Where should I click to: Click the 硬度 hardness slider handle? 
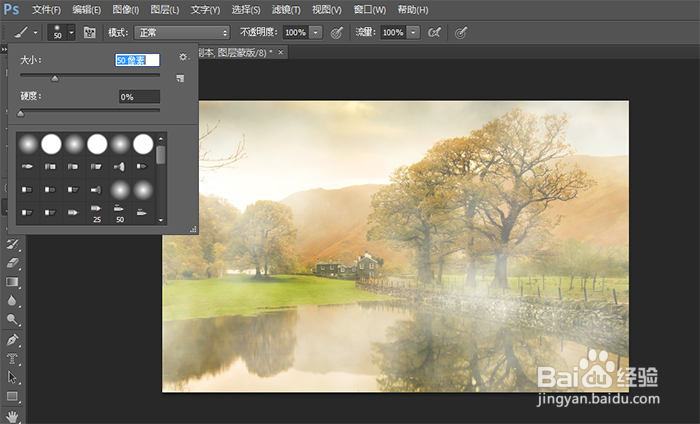[x=21, y=114]
